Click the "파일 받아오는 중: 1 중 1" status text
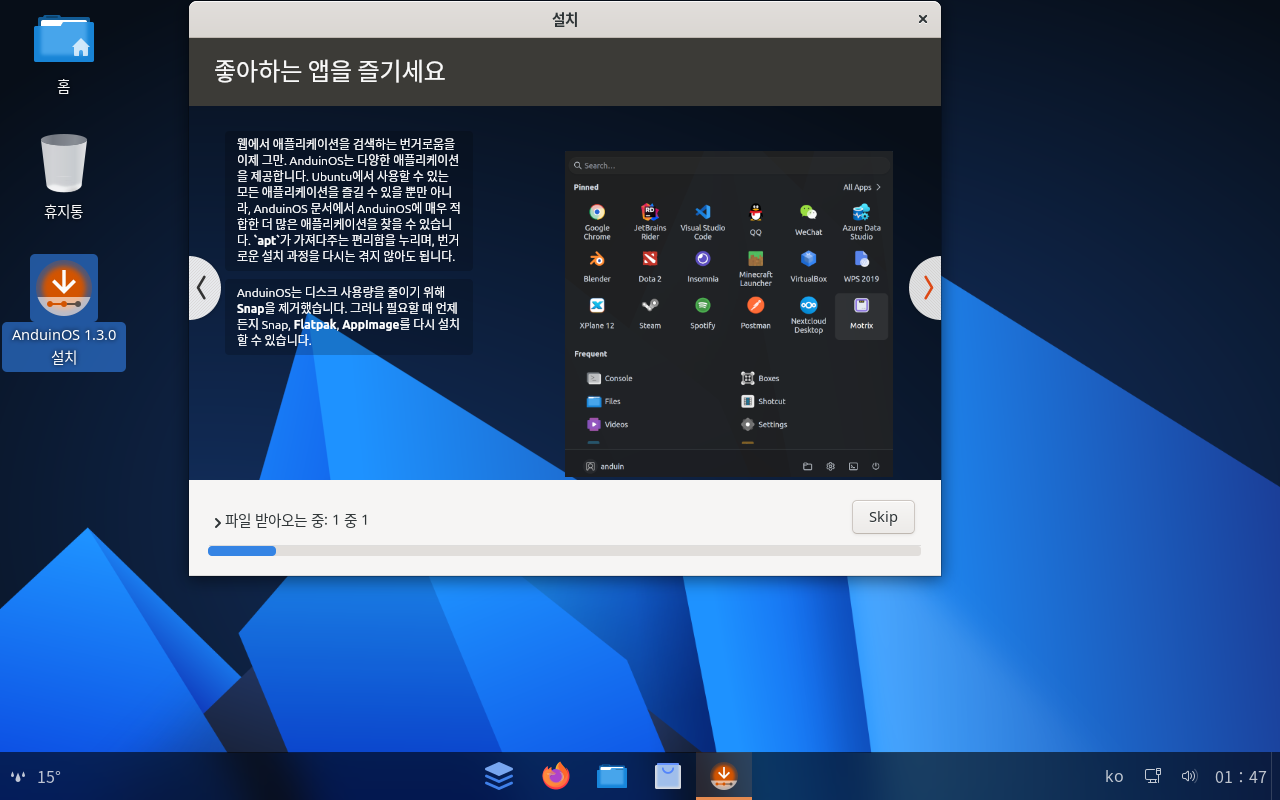Screen dimensions: 1280x800 (x=297, y=520)
